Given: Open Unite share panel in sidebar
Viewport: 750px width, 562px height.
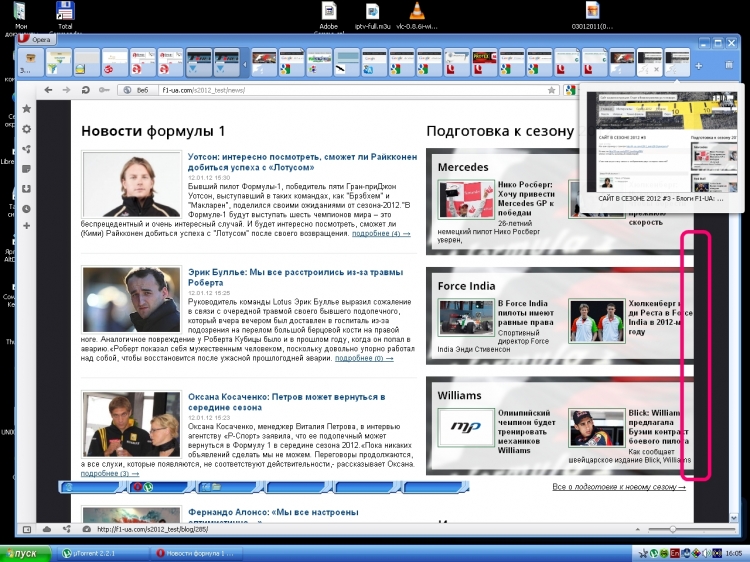Looking at the screenshot, I should pos(27,149).
